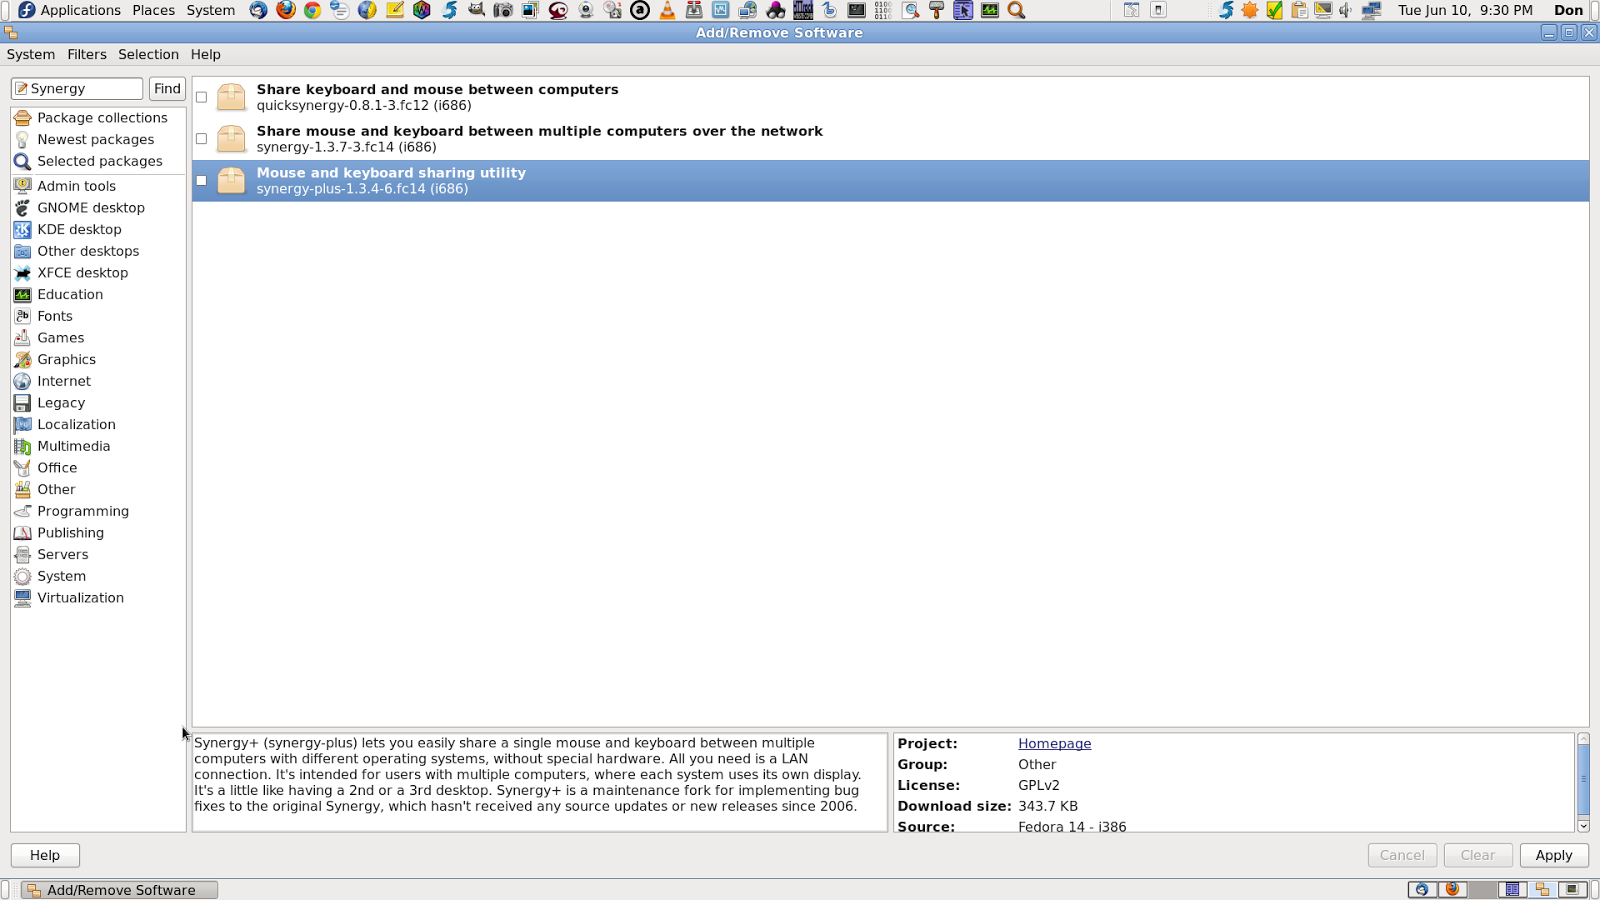Launch GIMP from the top panel
Viewport: 1600px width, 900px height.
coord(477,10)
